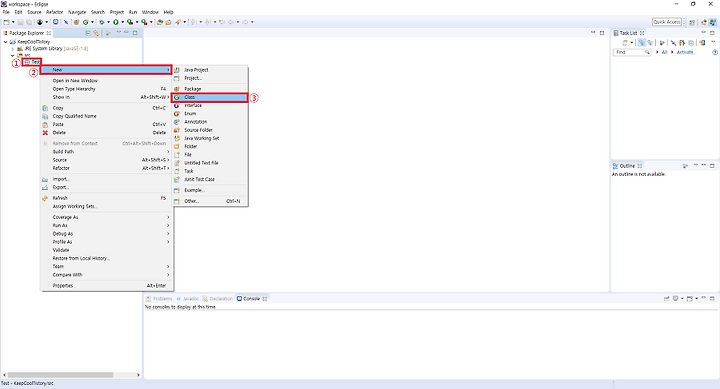The width and height of the screenshot is (720, 389).
Task: Collapse the KeepCoolTistory project node
Action: [5, 42]
